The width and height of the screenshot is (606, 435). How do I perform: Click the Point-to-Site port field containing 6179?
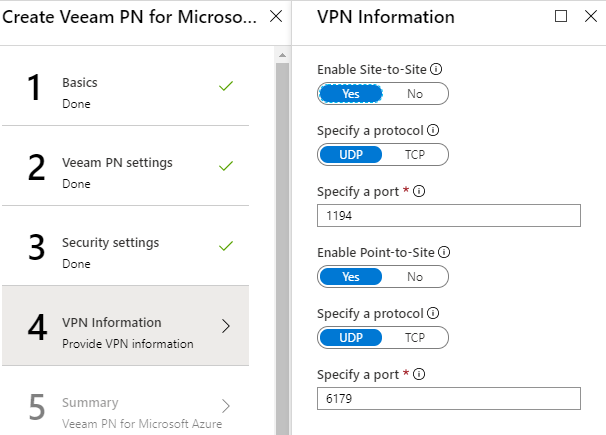pos(449,399)
